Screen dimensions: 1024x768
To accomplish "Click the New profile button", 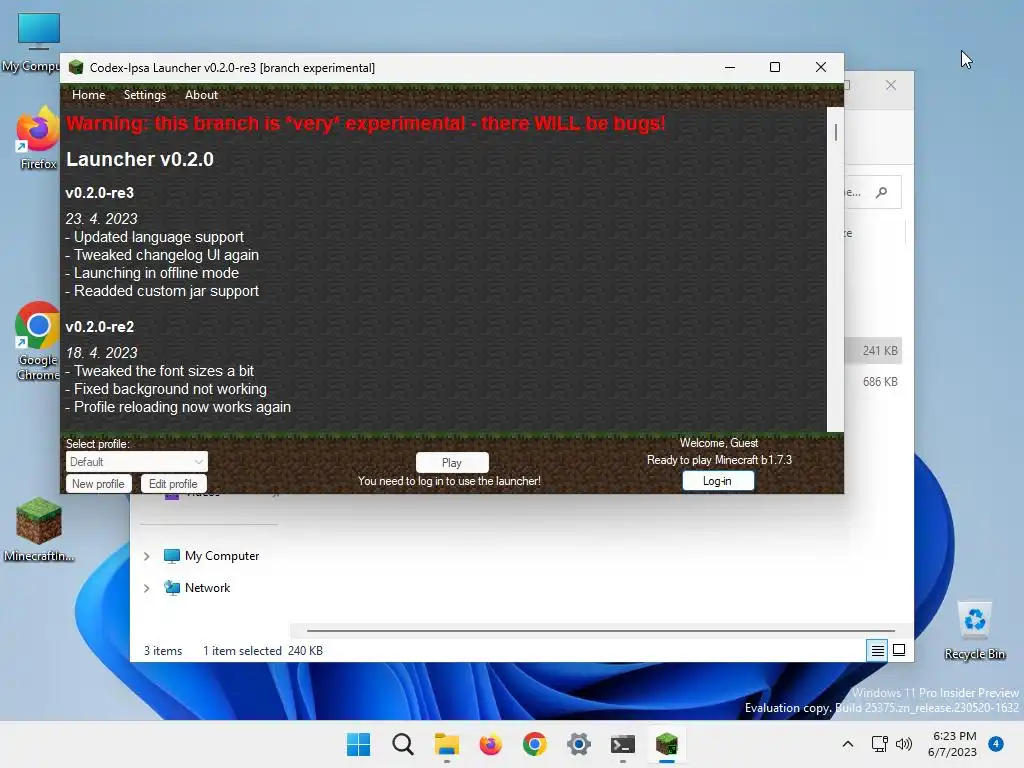I will (x=98, y=484).
